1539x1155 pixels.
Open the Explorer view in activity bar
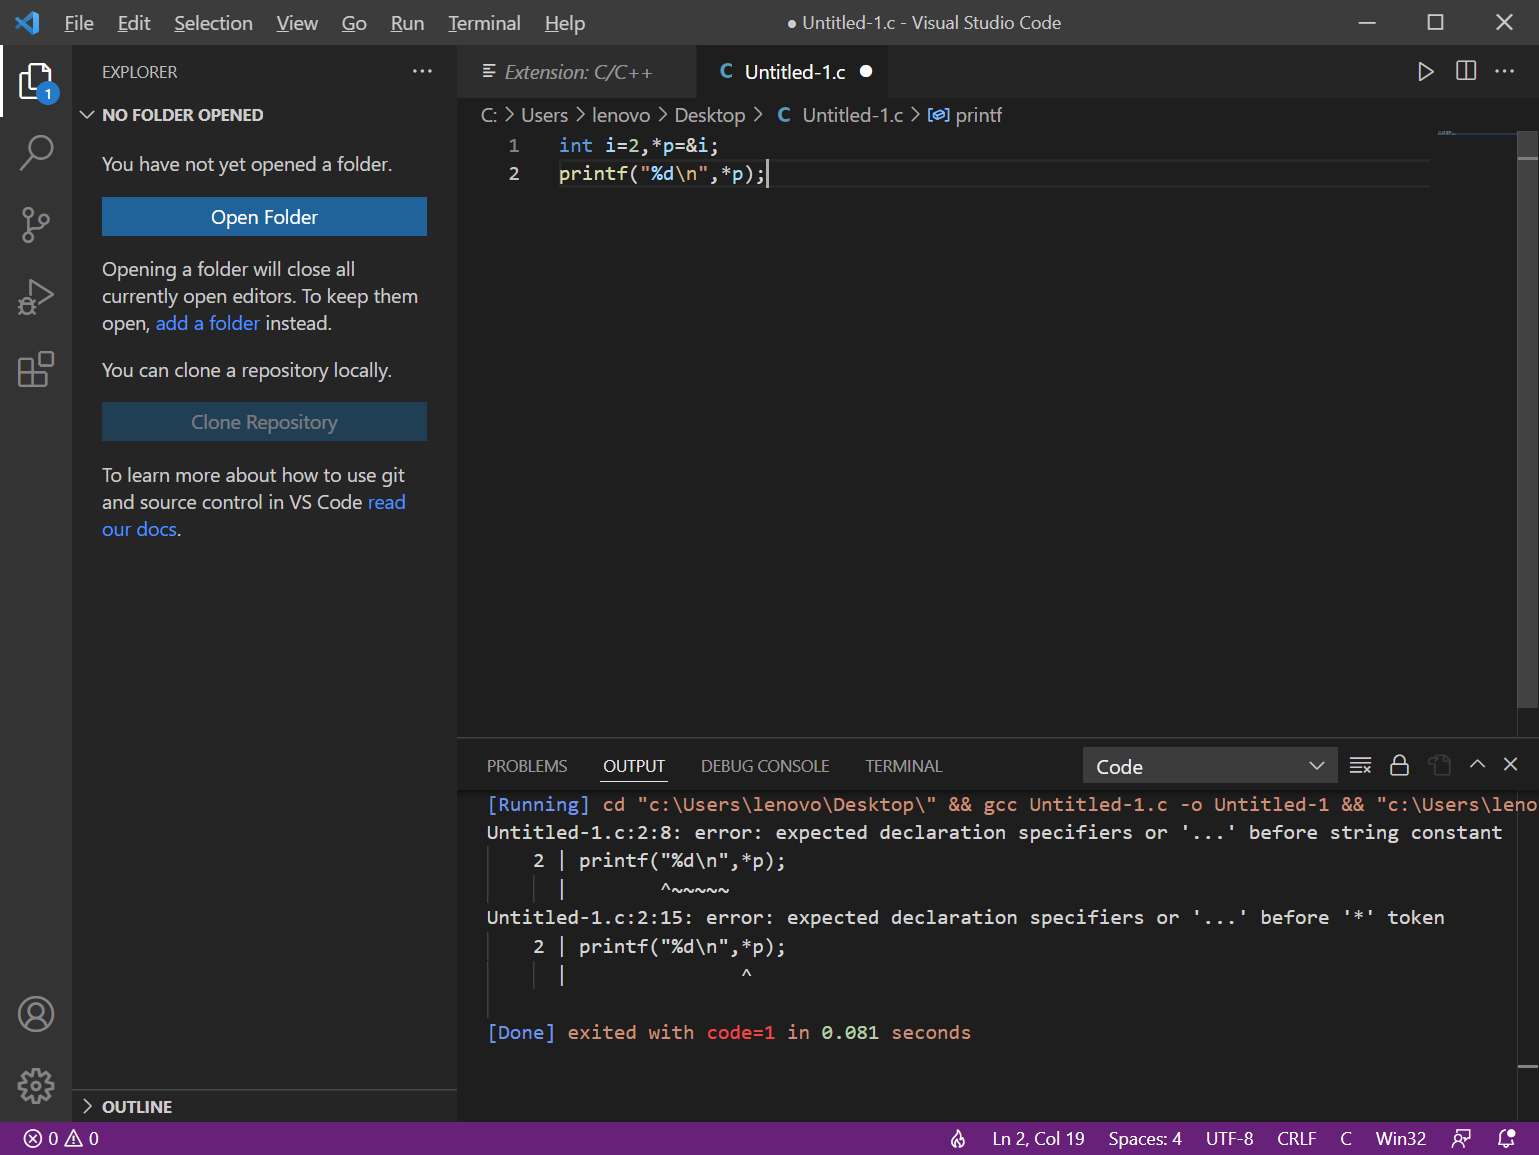pos(36,81)
